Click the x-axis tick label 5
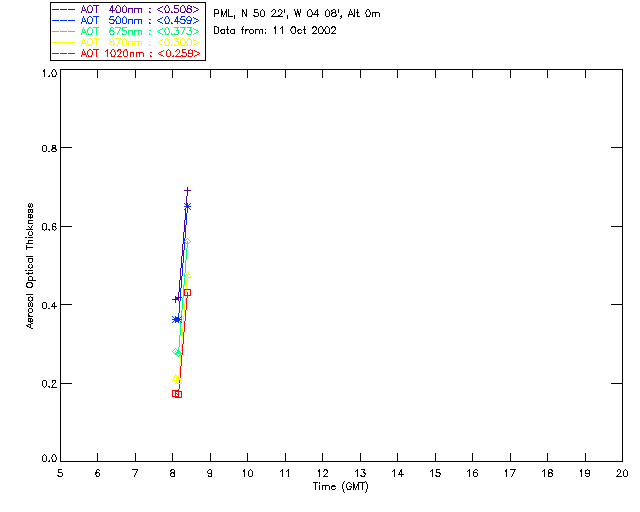Viewport: 640px width, 512px height. pyautogui.click(x=60, y=474)
